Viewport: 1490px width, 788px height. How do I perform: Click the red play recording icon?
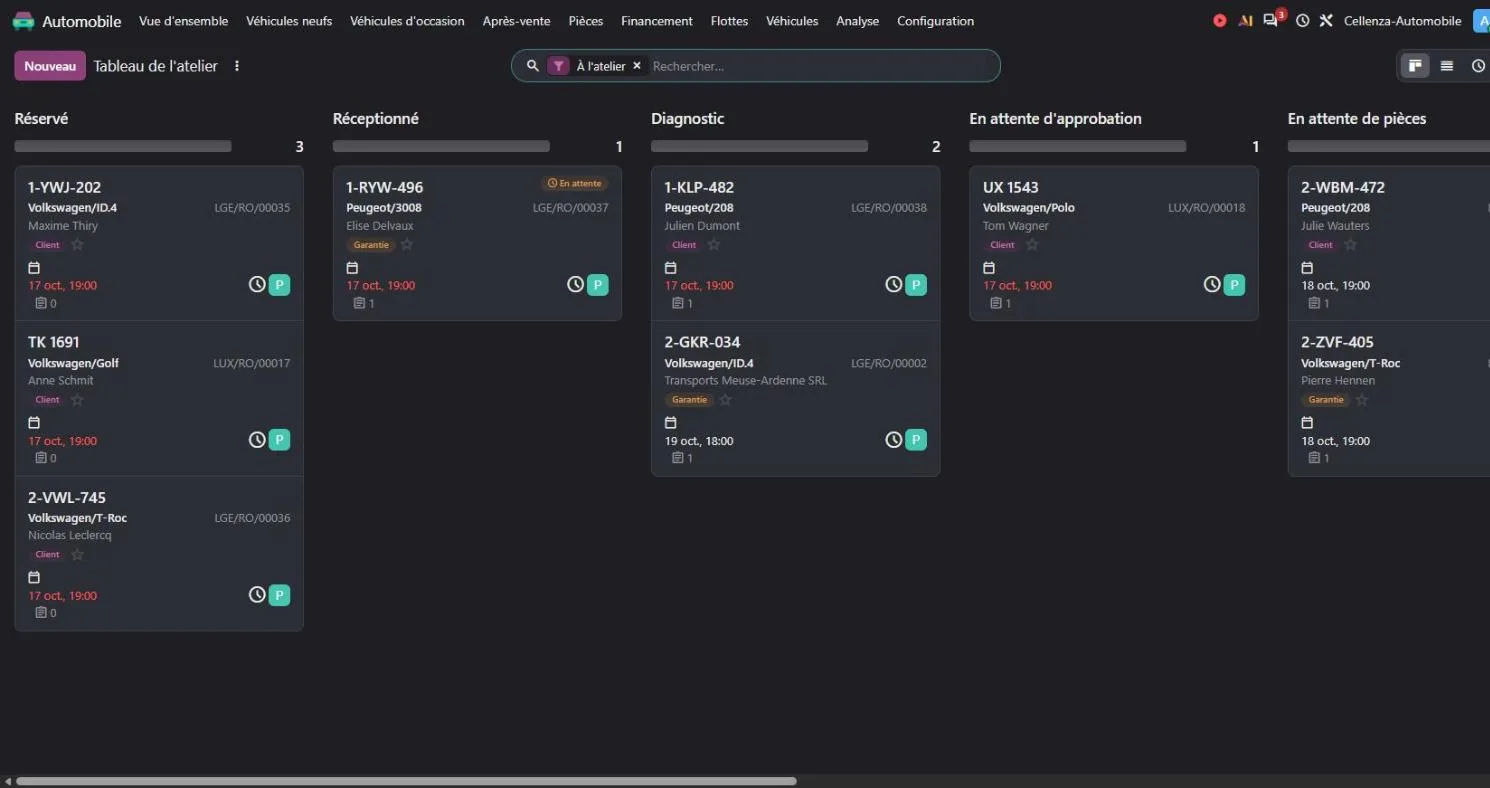(x=1220, y=21)
